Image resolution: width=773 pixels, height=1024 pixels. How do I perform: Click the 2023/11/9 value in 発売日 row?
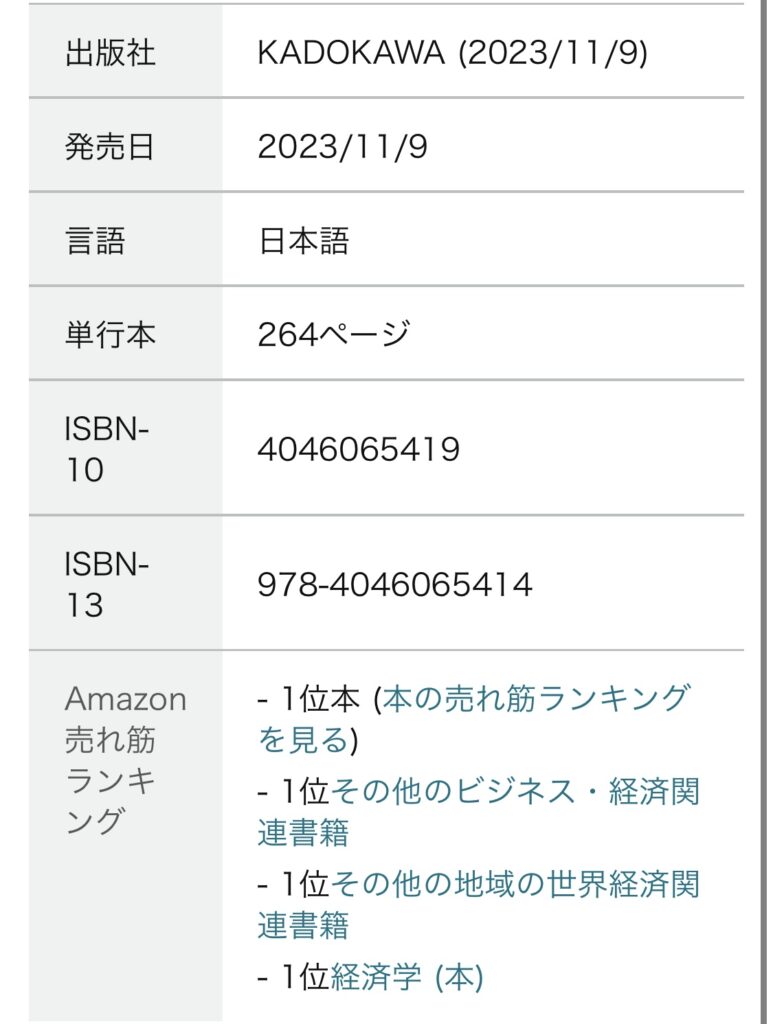click(342, 146)
